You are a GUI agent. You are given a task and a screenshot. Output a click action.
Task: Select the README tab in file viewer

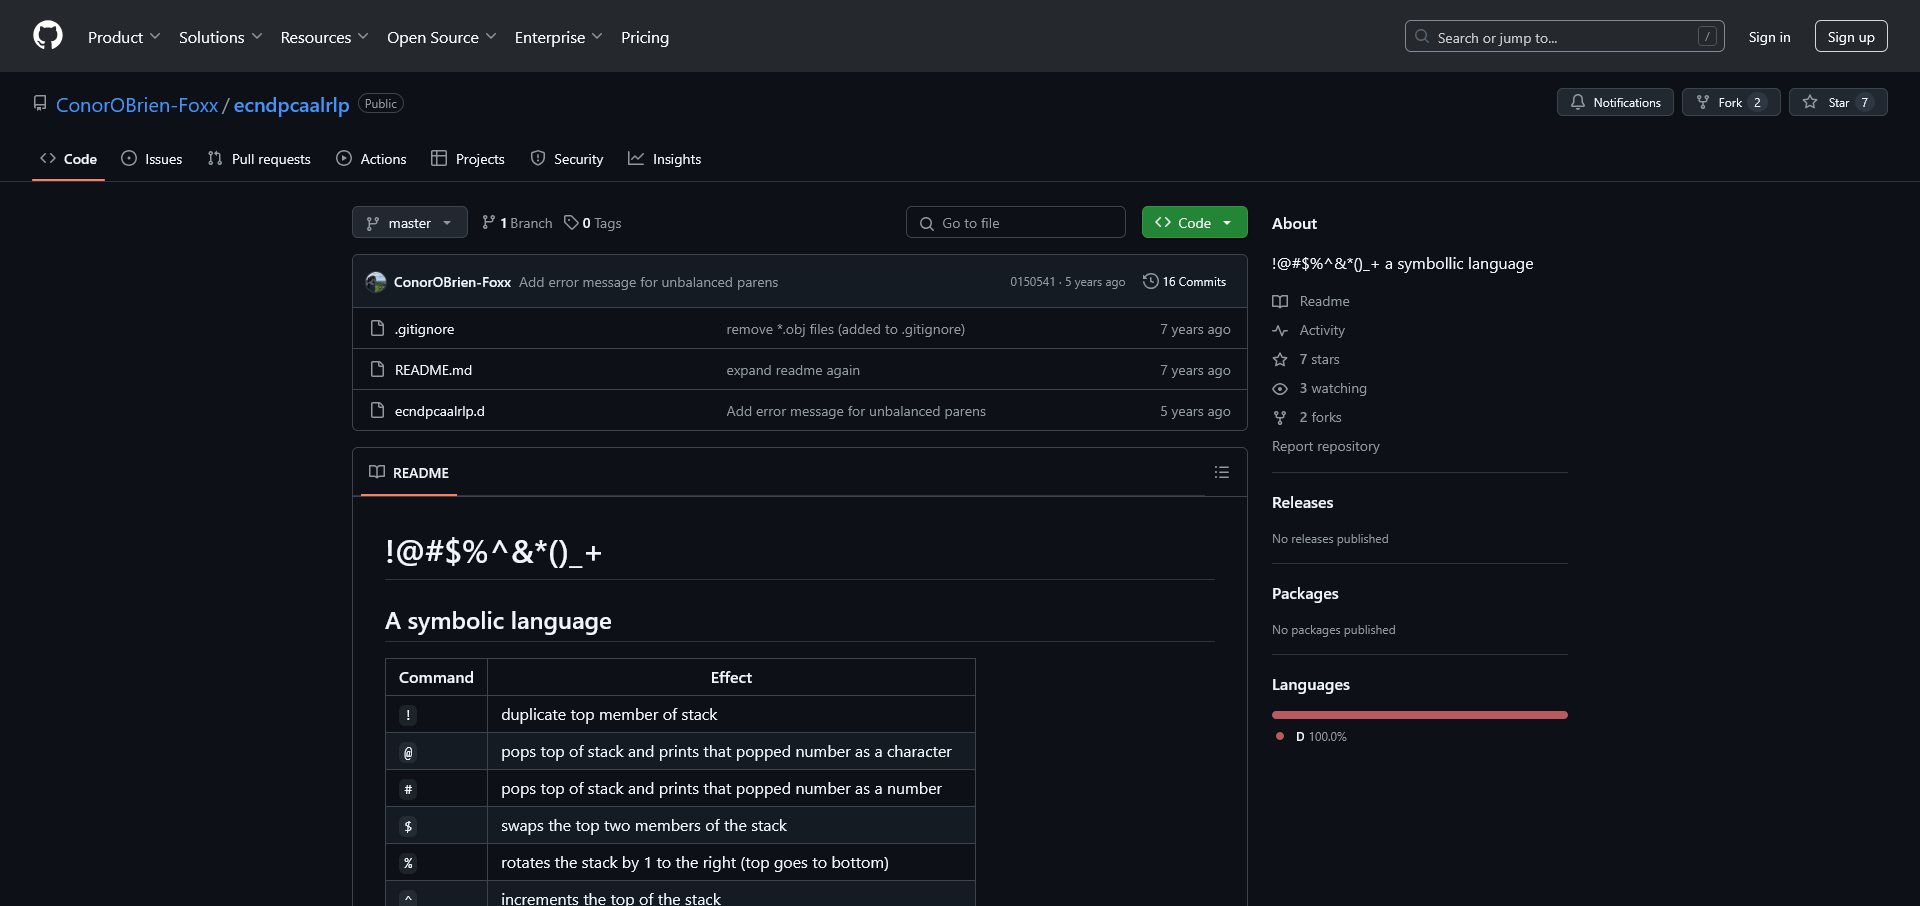(409, 472)
